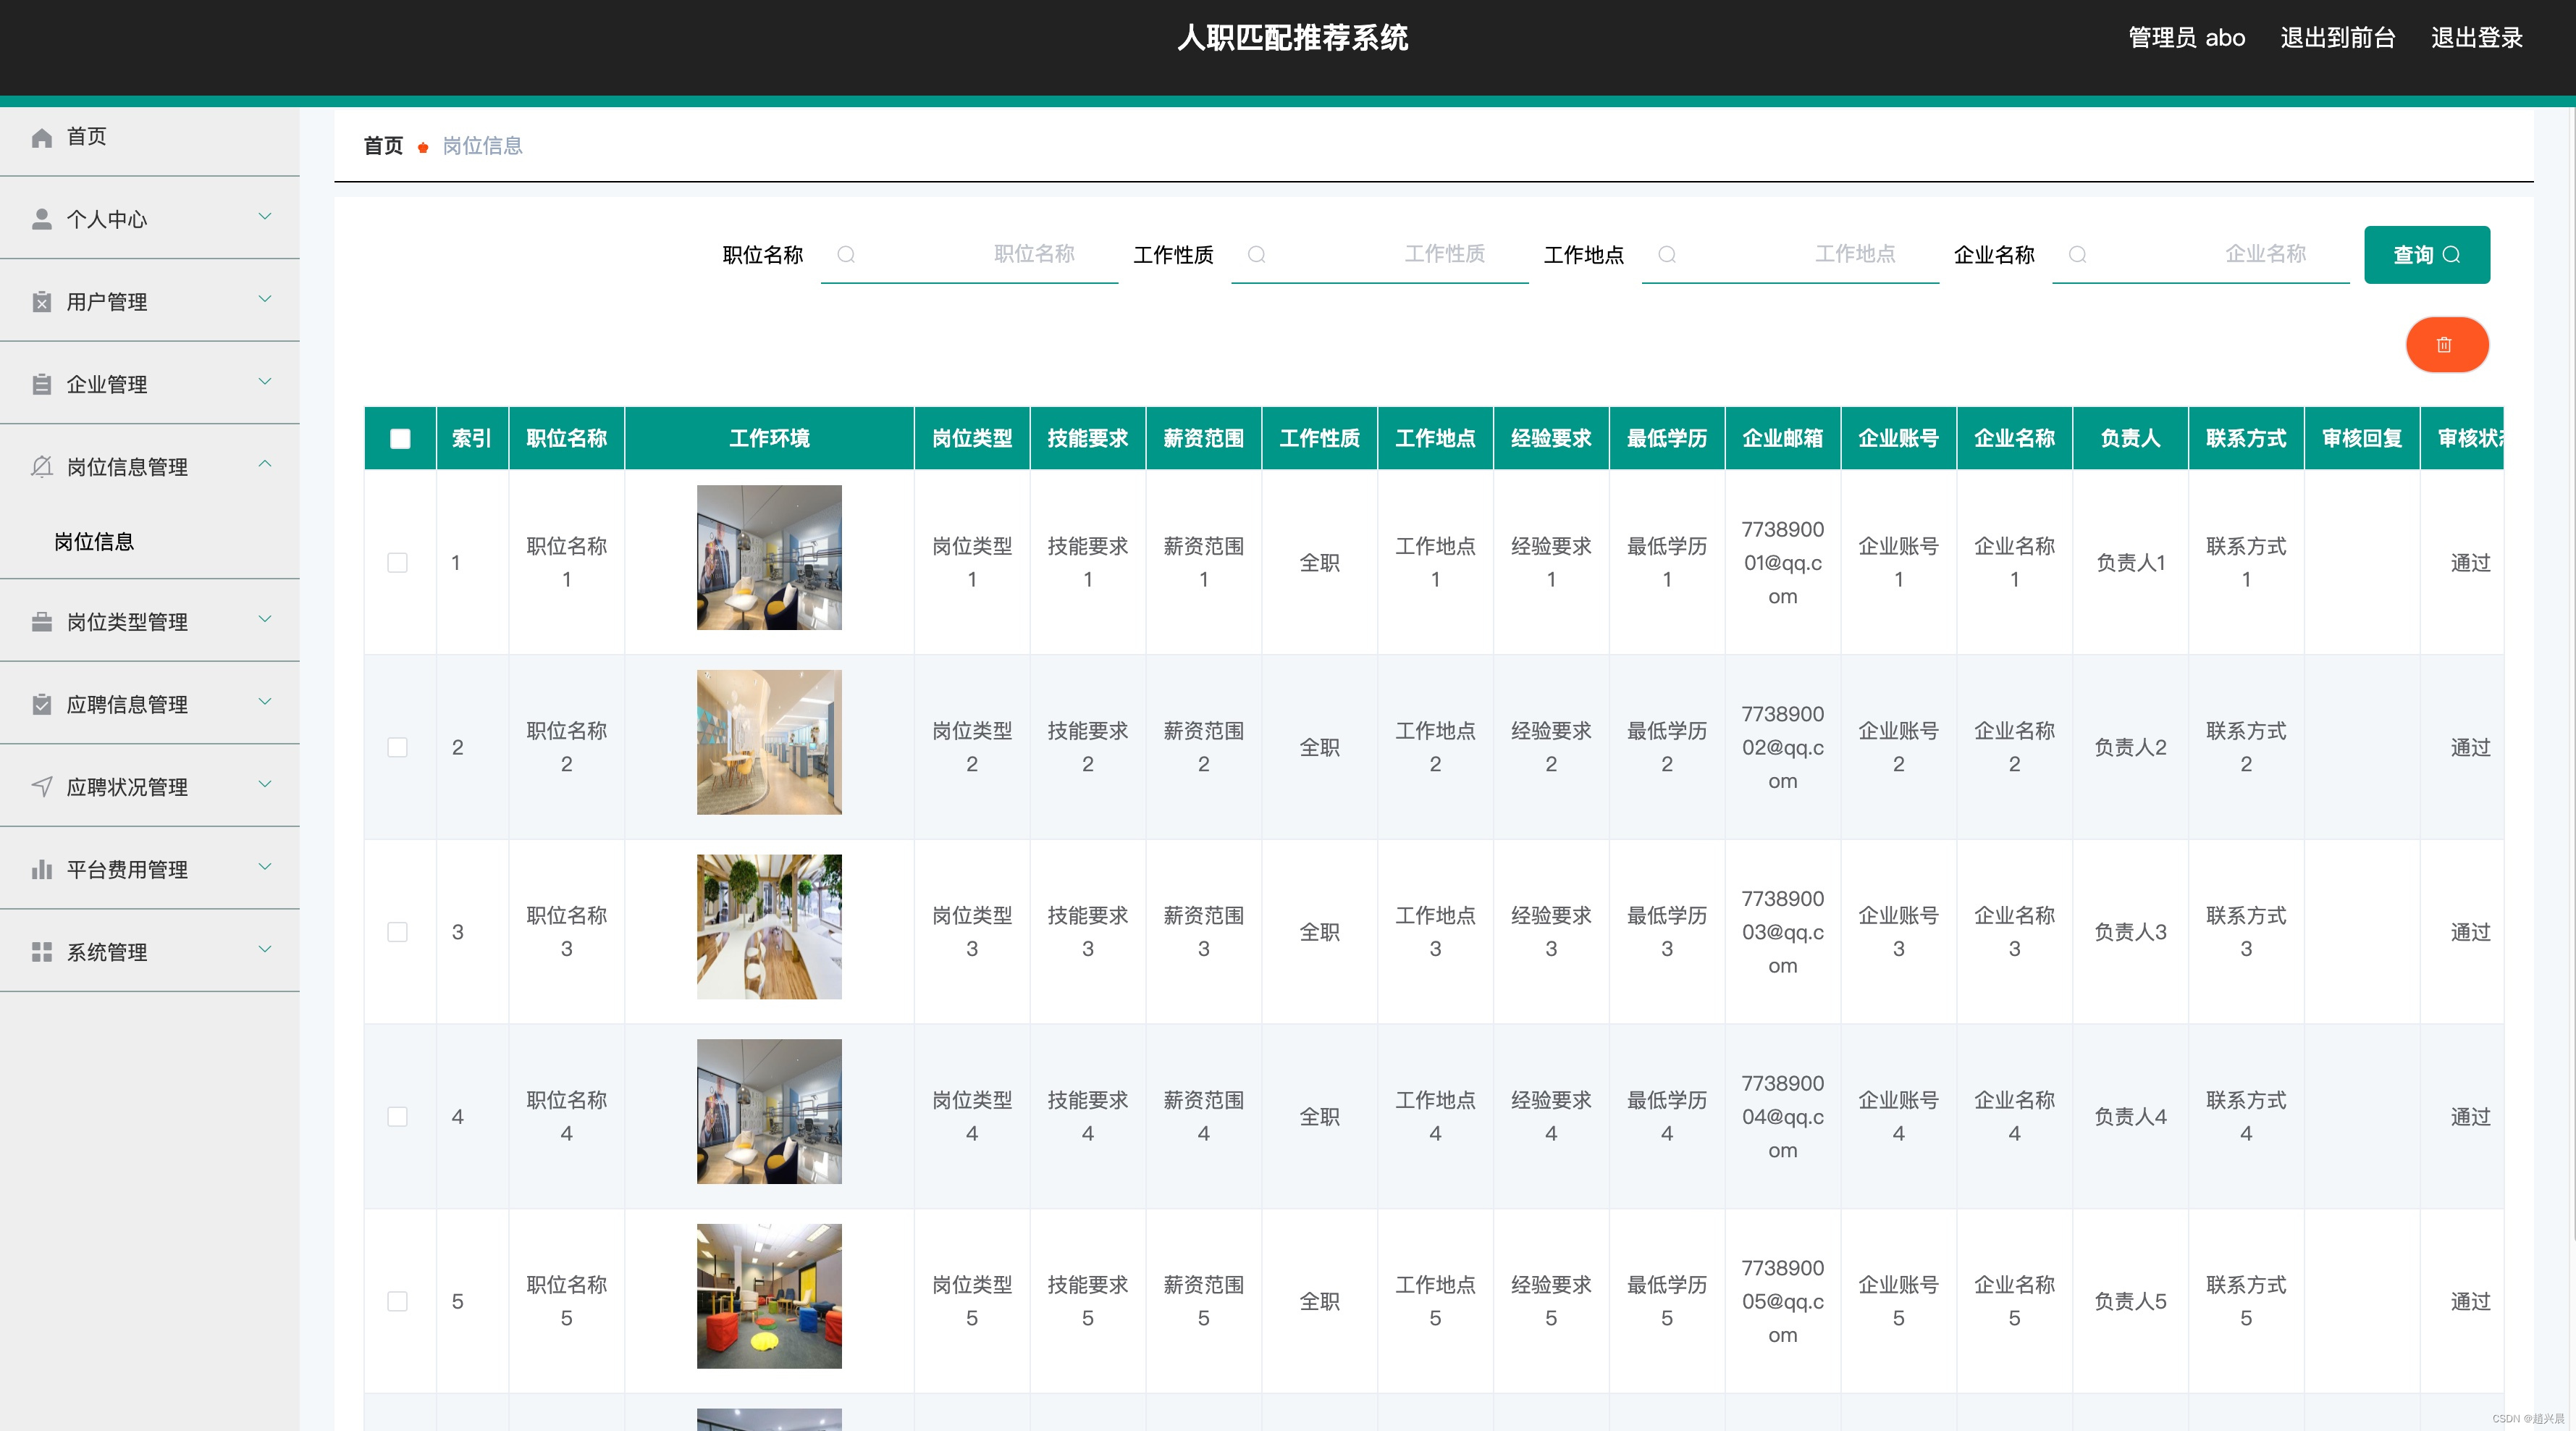Click the person icon beside 个人中心
Image resolution: width=2576 pixels, height=1431 pixels.
pyautogui.click(x=41, y=219)
